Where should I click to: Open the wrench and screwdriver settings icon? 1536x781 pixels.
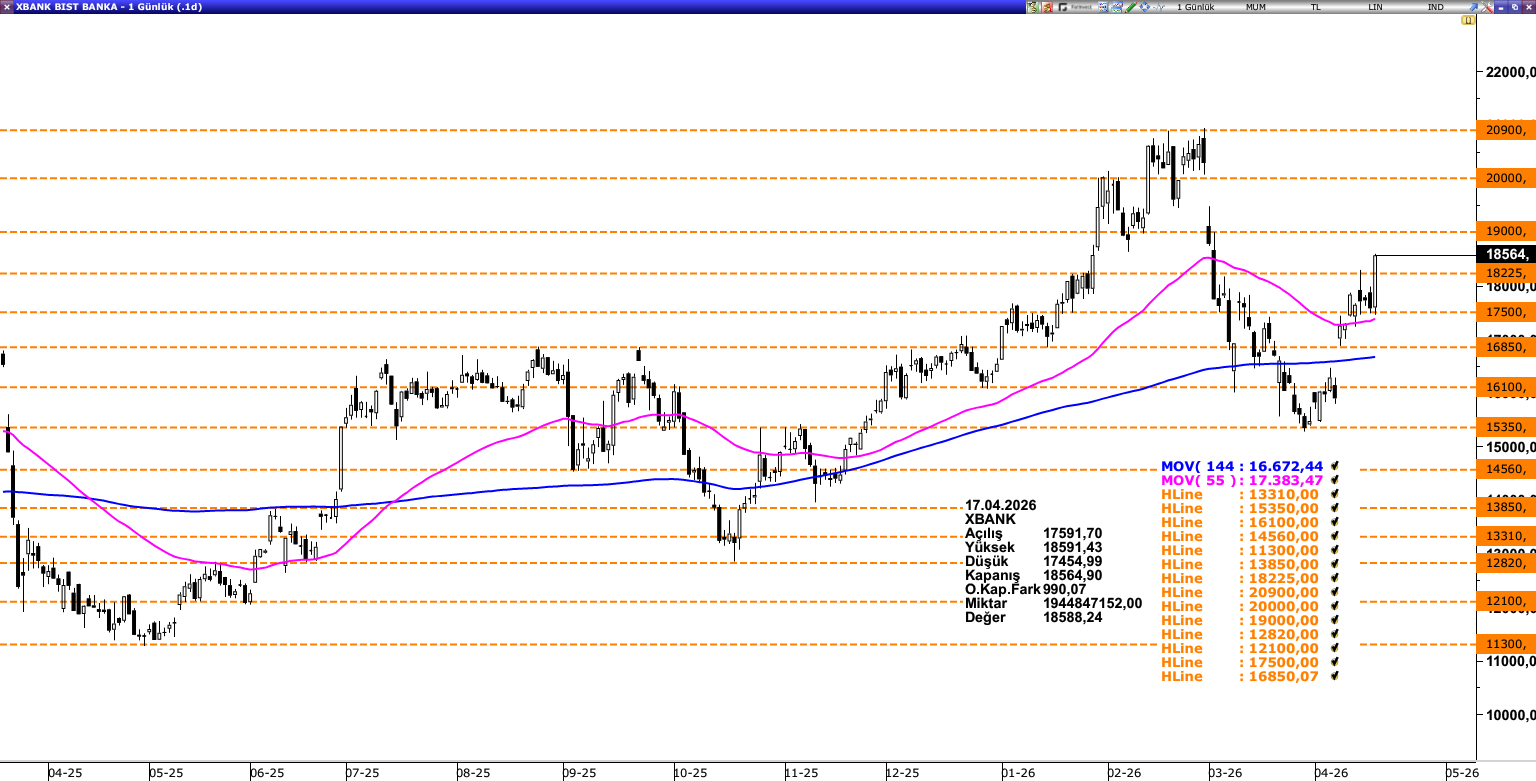point(1487,7)
